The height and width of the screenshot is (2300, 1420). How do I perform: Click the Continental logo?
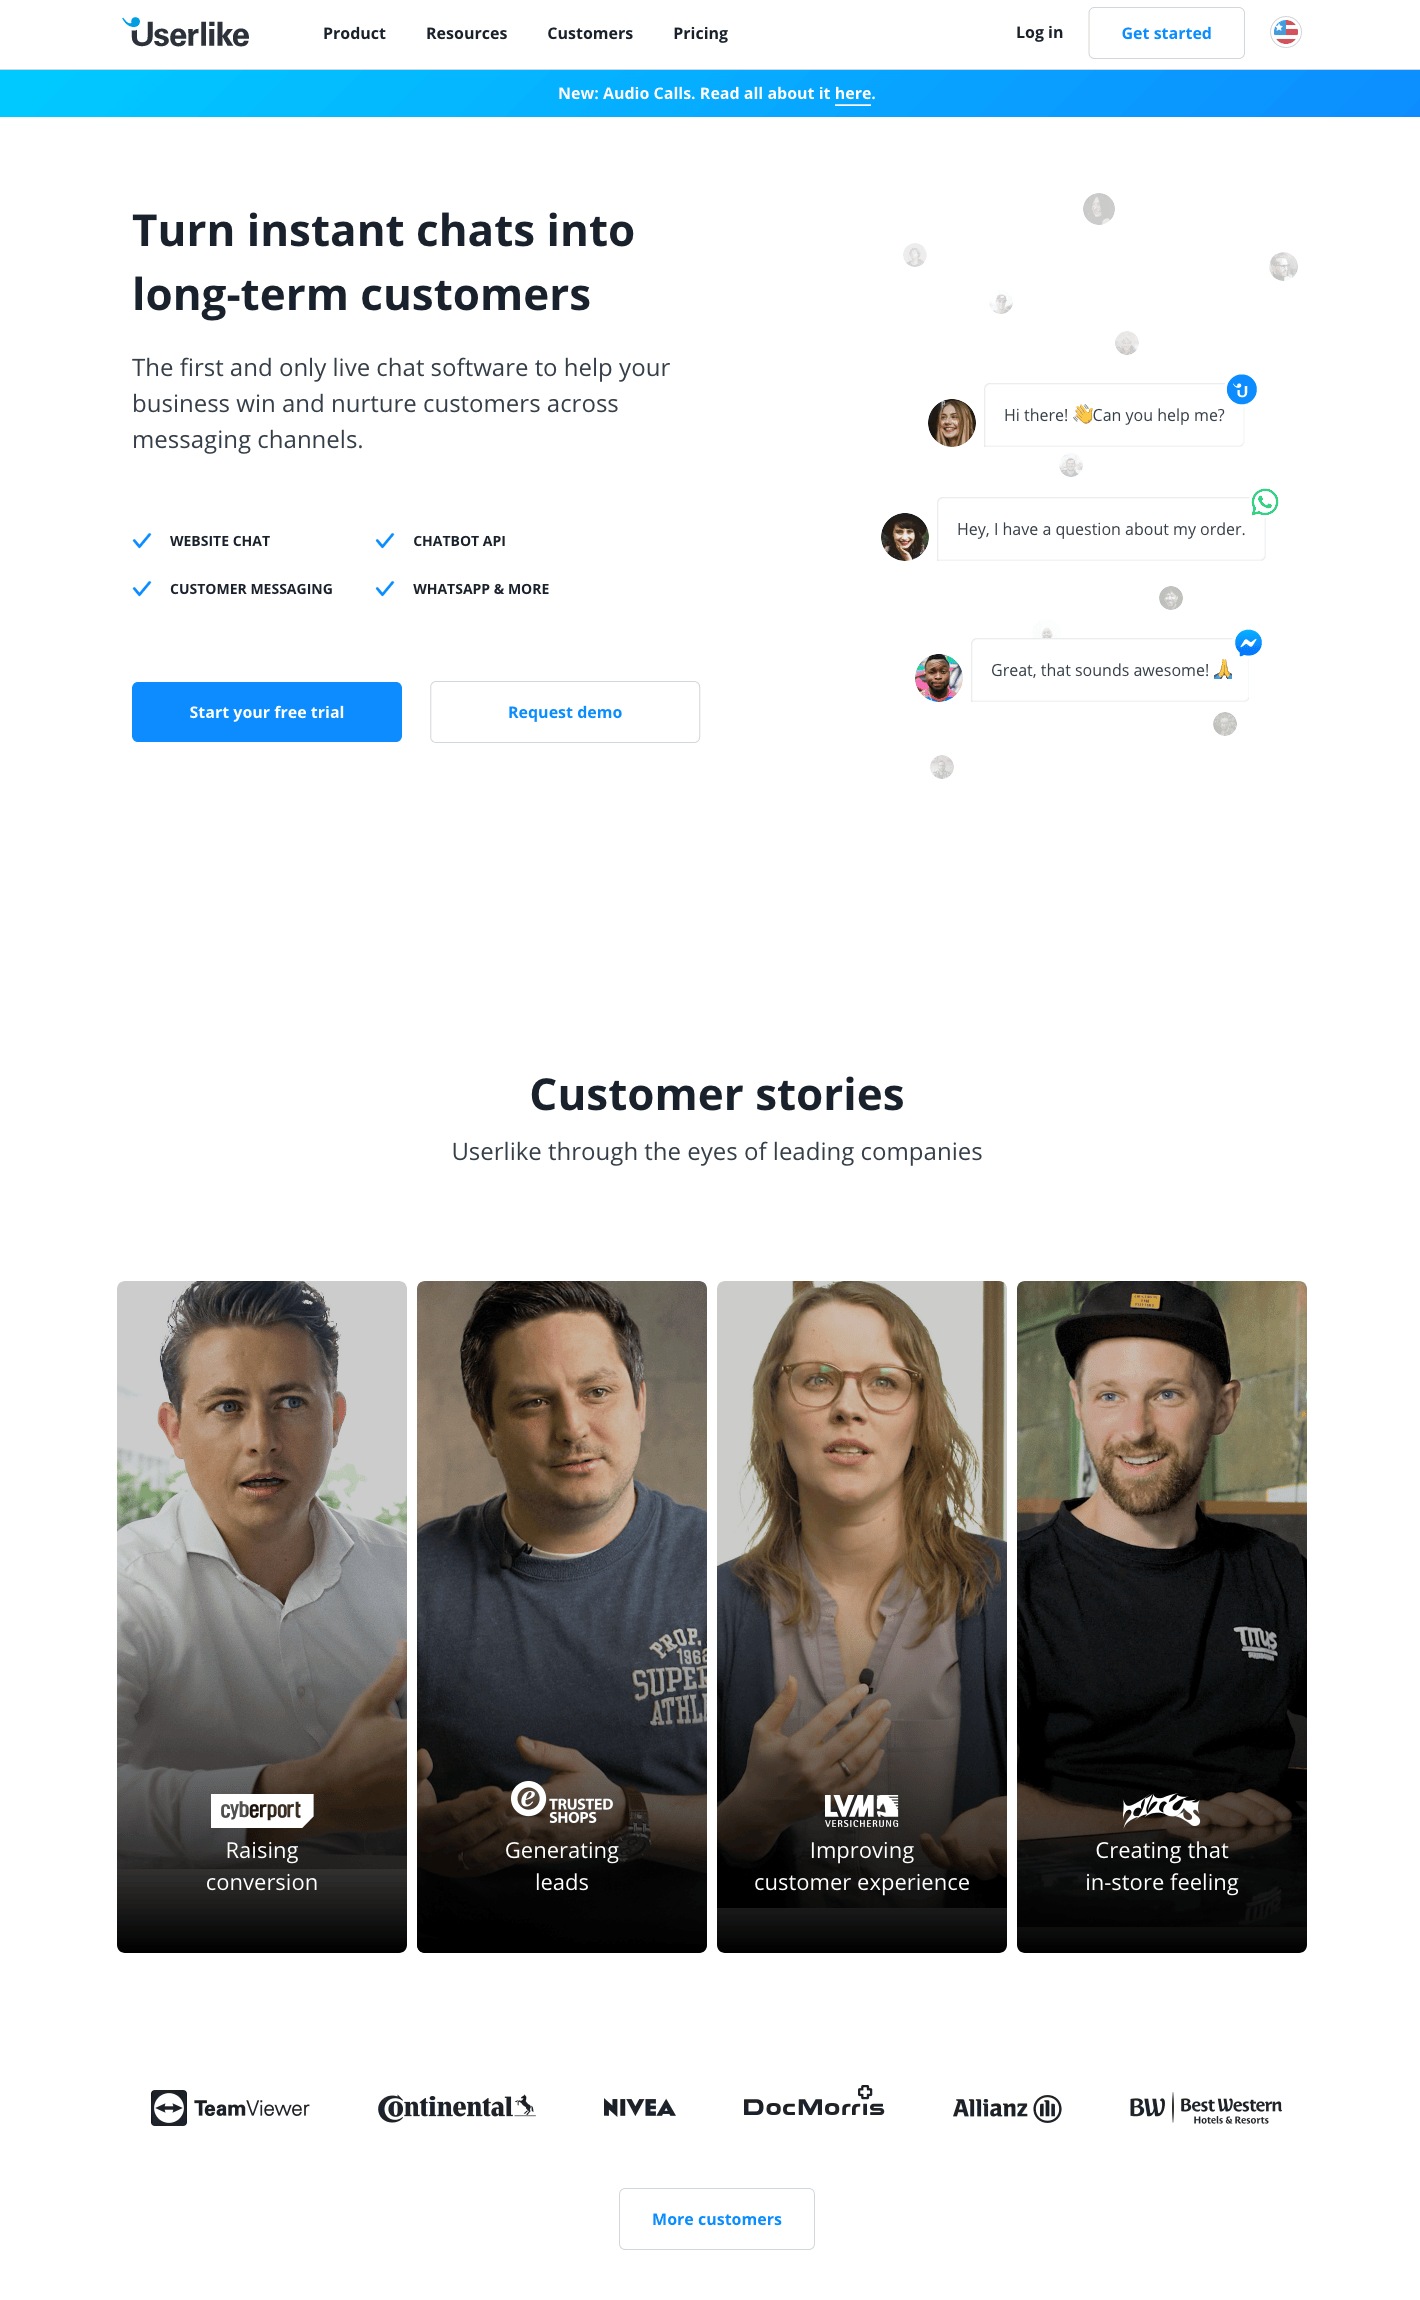pyautogui.click(x=456, y=2108)
